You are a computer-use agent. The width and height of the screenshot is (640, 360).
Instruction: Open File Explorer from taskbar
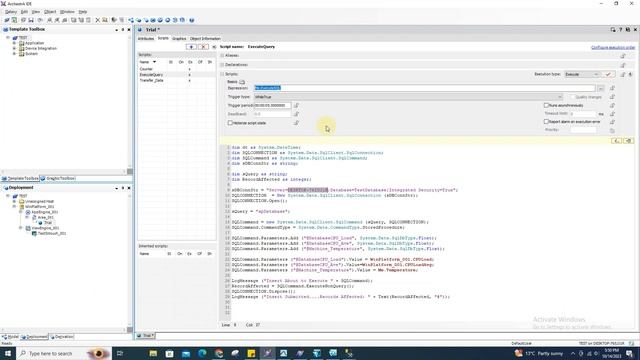(153, 353)
